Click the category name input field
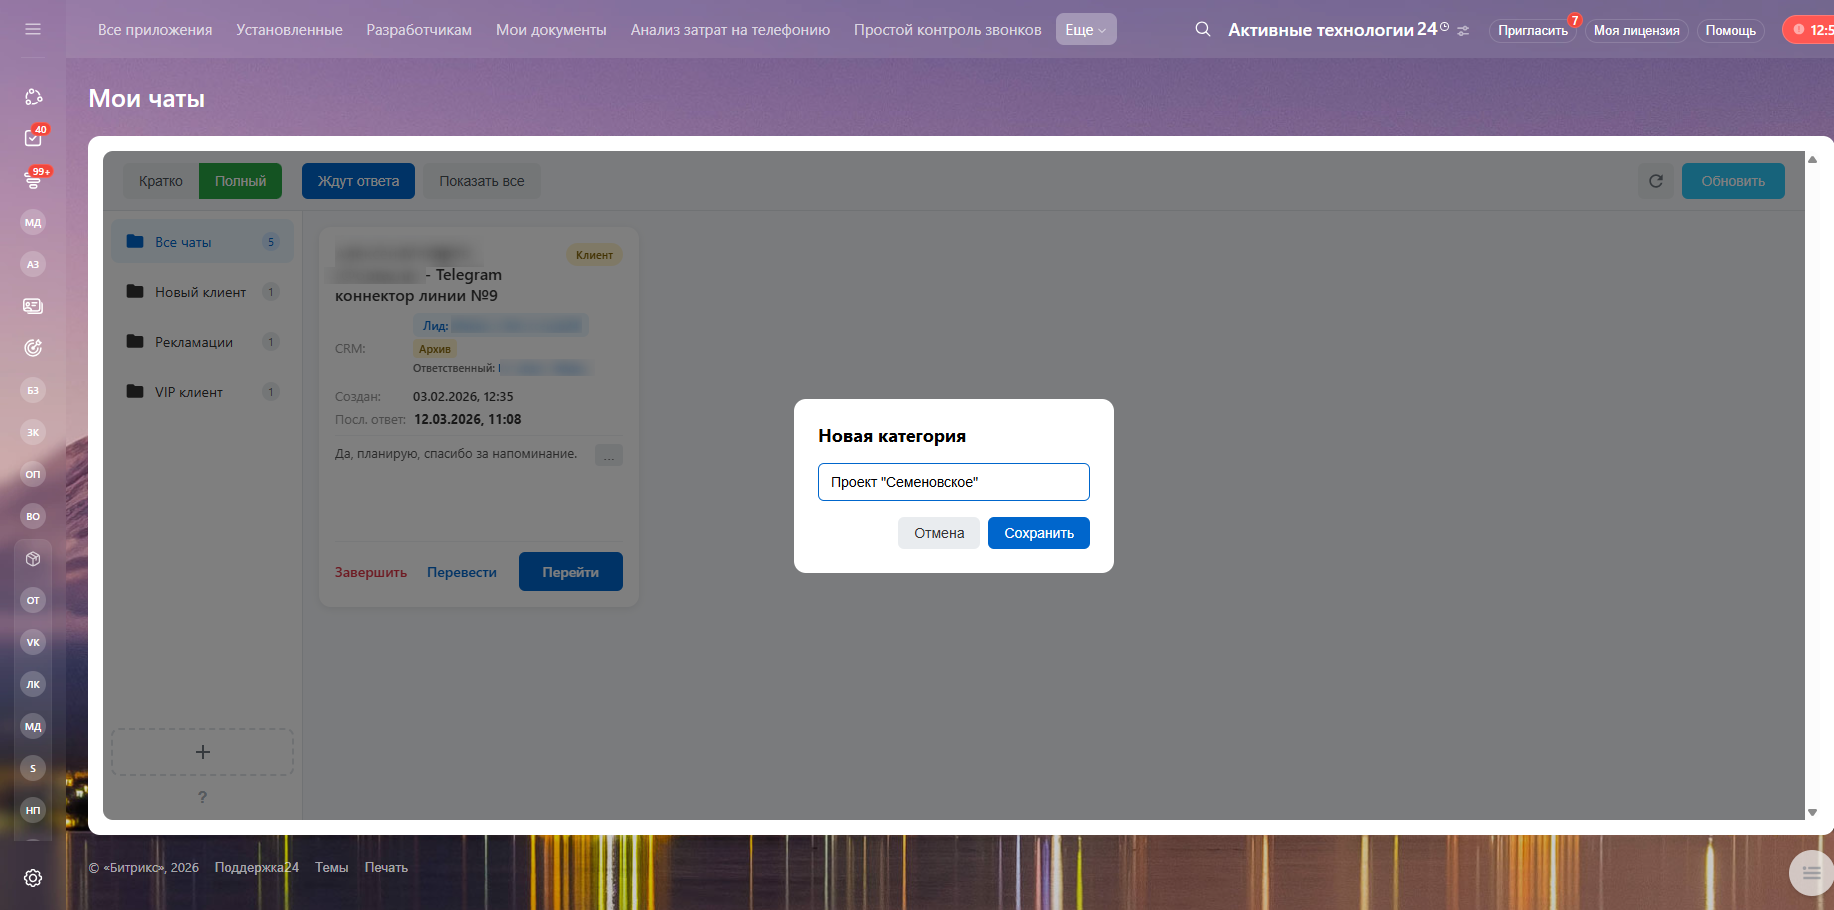1834x910 pixels. (953, 482)
